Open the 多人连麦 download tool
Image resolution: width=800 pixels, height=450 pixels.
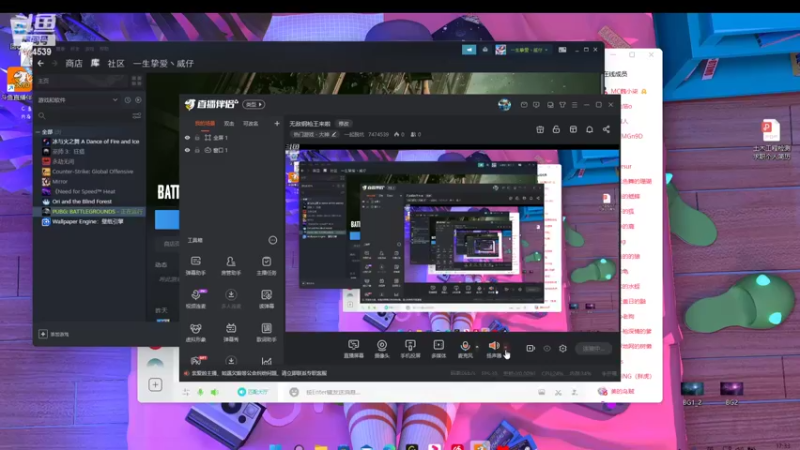point(231,299)
